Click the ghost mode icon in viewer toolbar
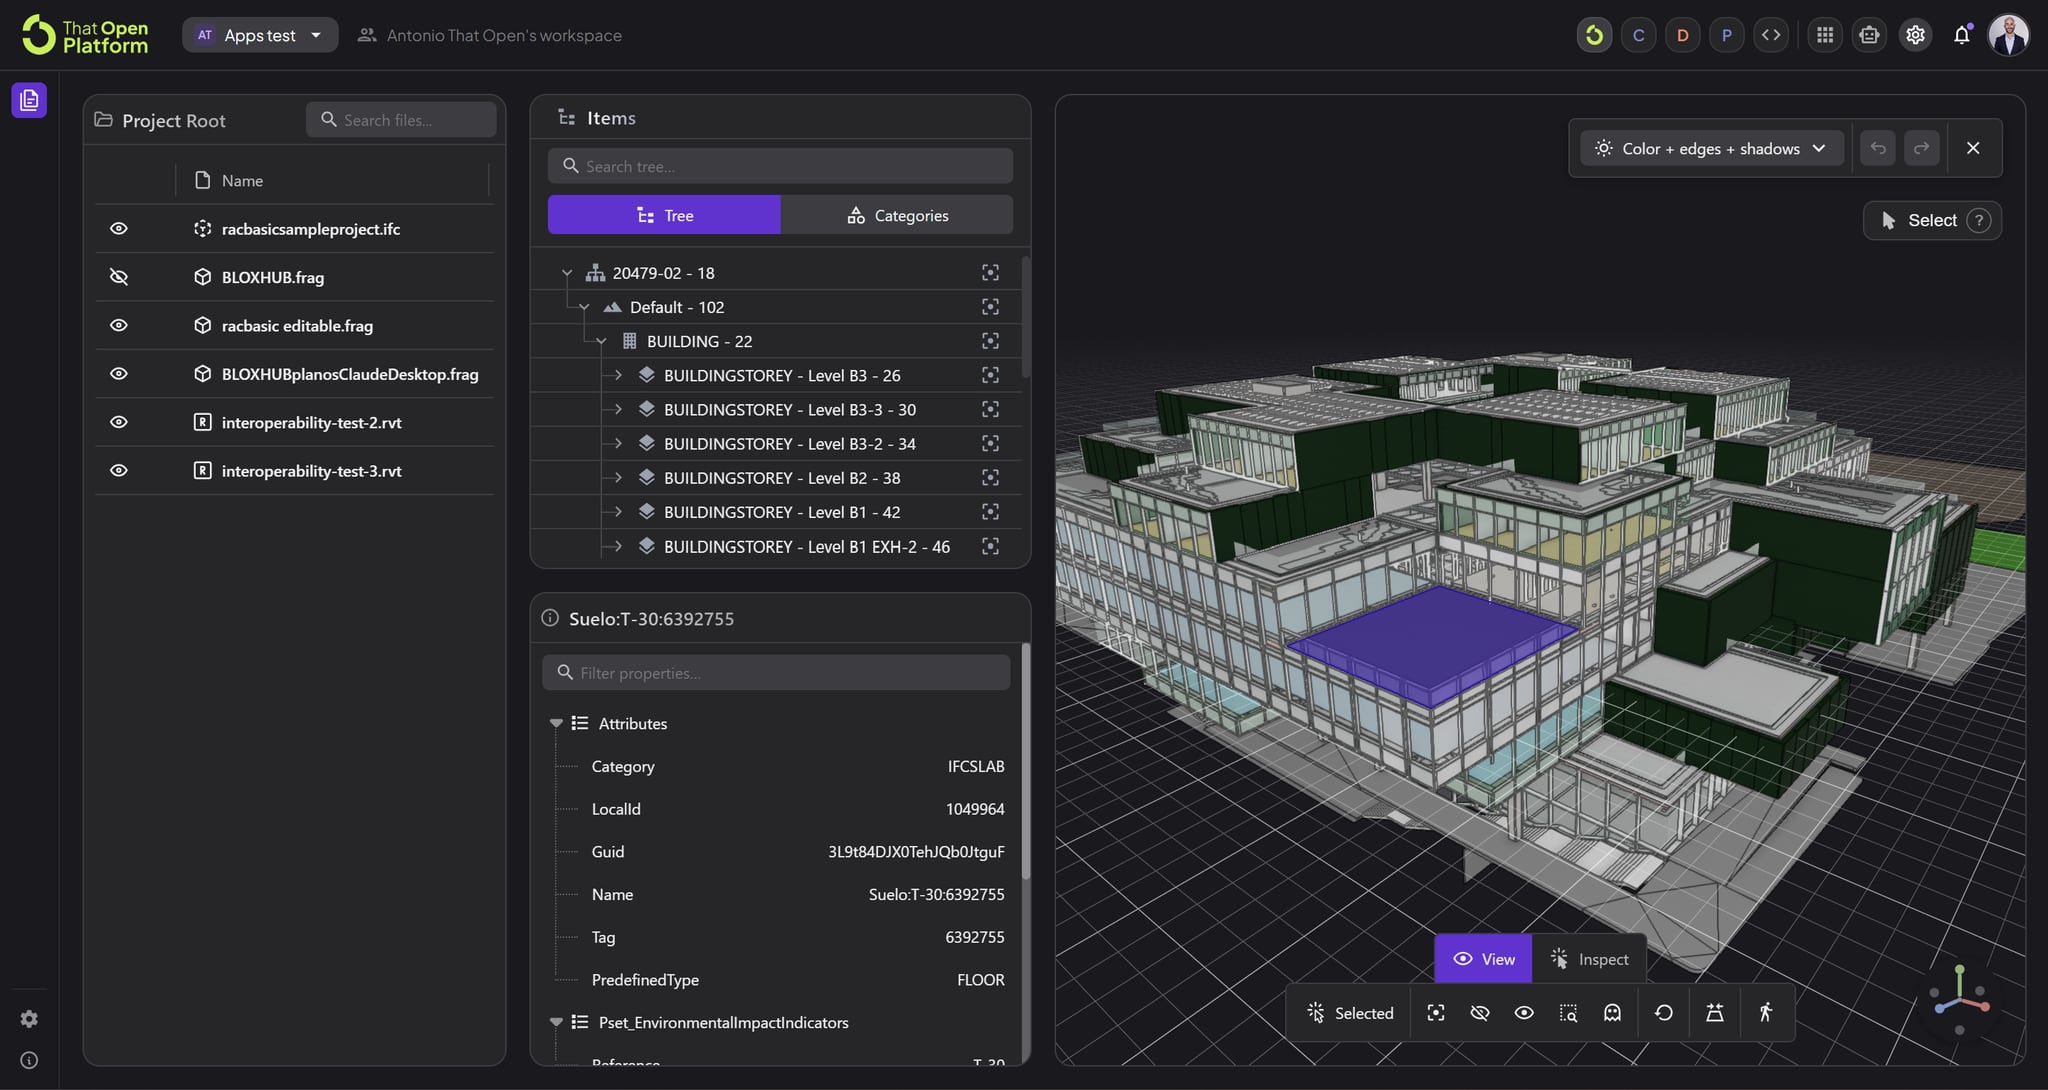This screenshot has height=1090, width=2048. pos(1612,1013)
